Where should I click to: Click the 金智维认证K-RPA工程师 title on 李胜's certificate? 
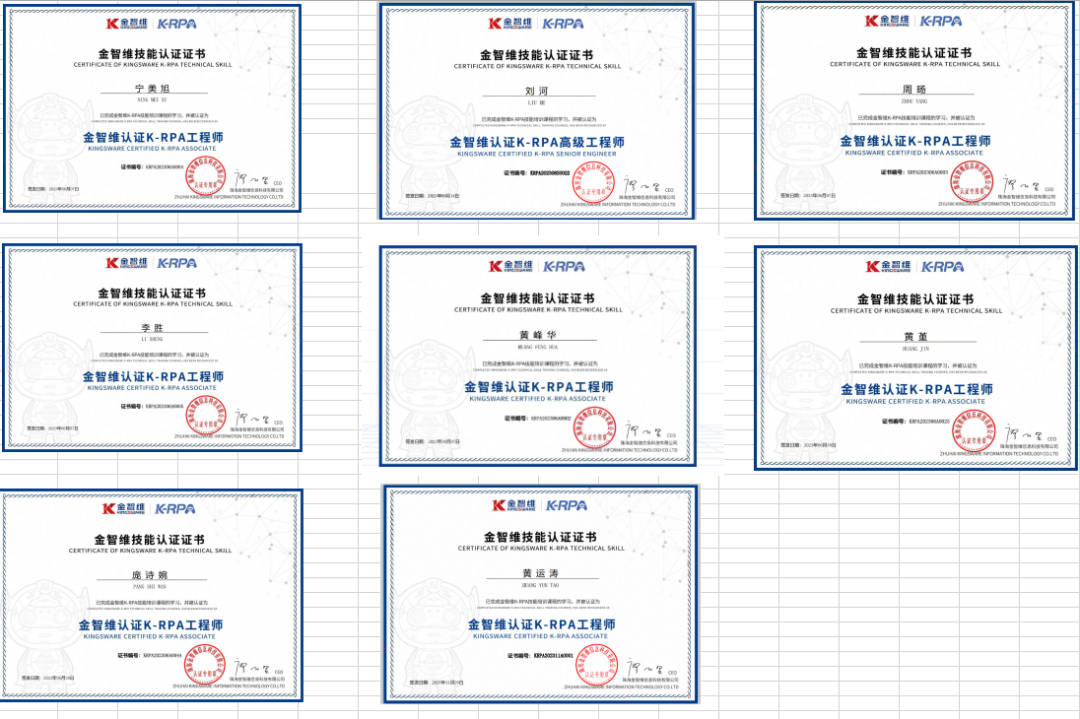(x=153, y=377)
